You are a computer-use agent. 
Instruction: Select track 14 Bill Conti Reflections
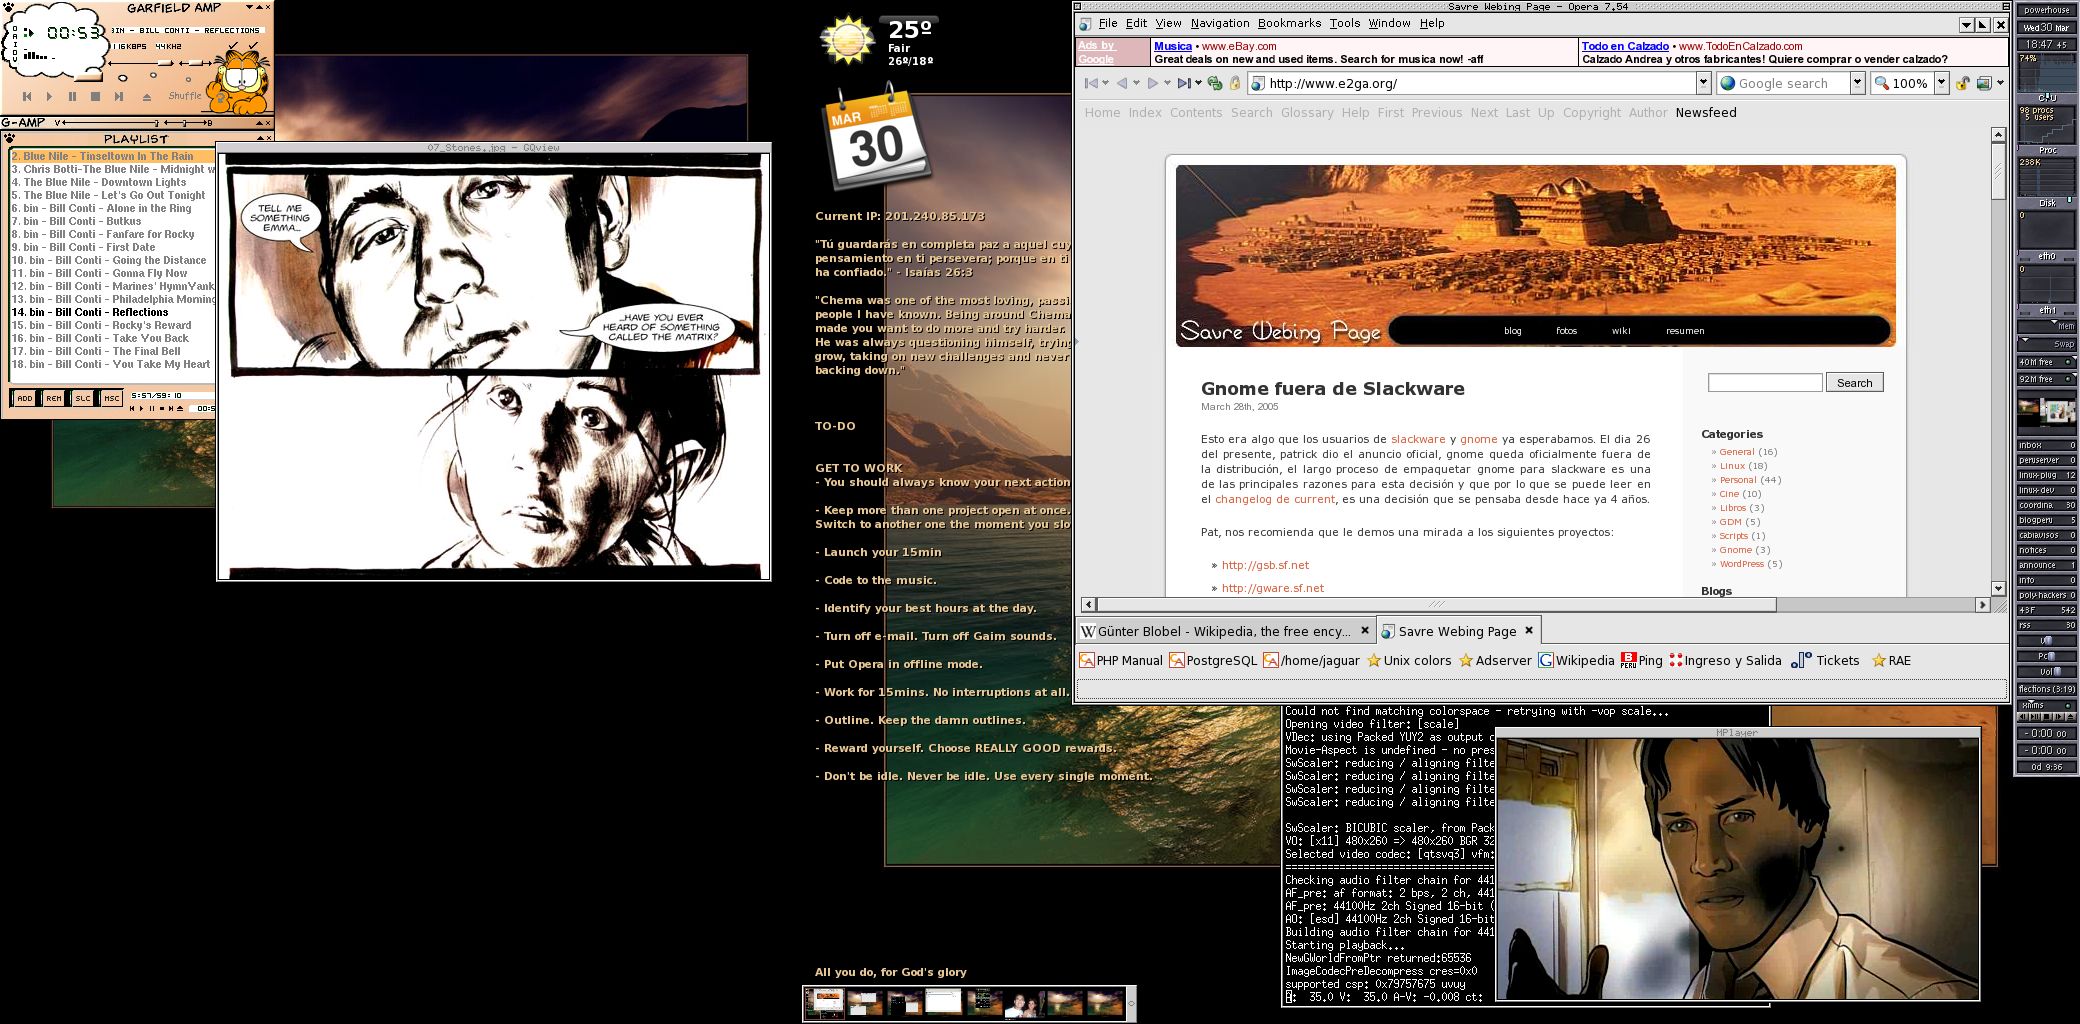(x=112, y=312)
